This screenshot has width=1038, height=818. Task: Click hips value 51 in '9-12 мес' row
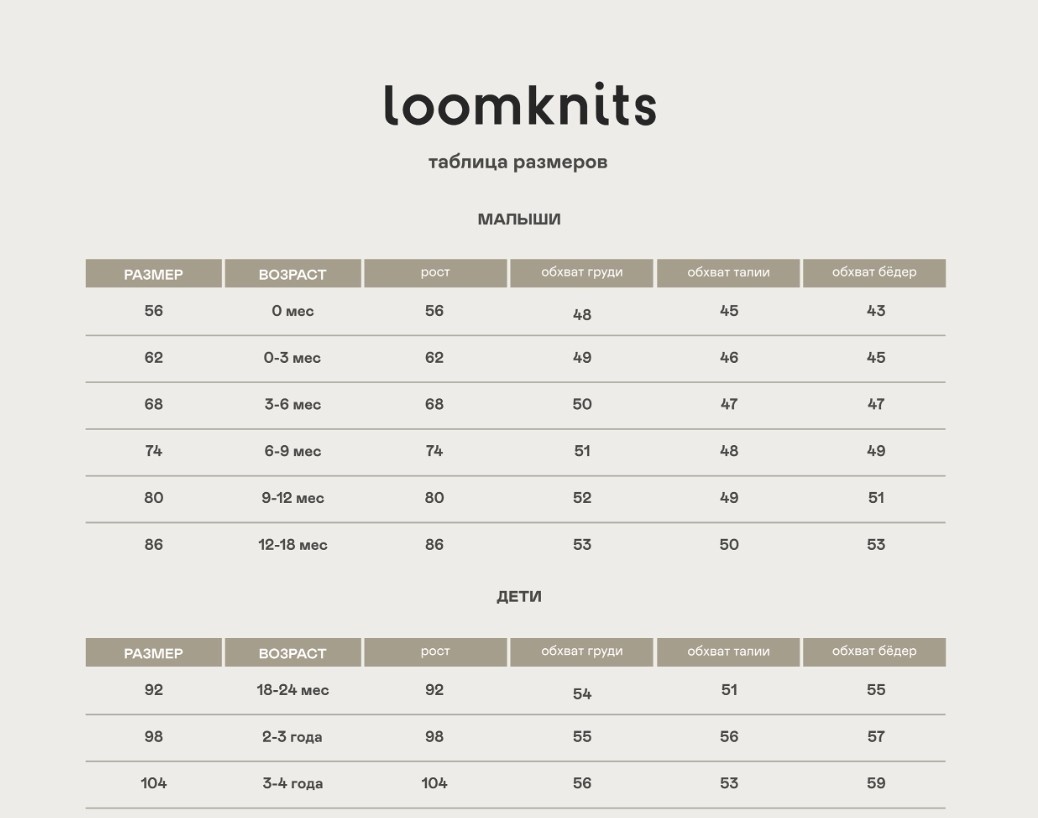[x=876, y=498]
